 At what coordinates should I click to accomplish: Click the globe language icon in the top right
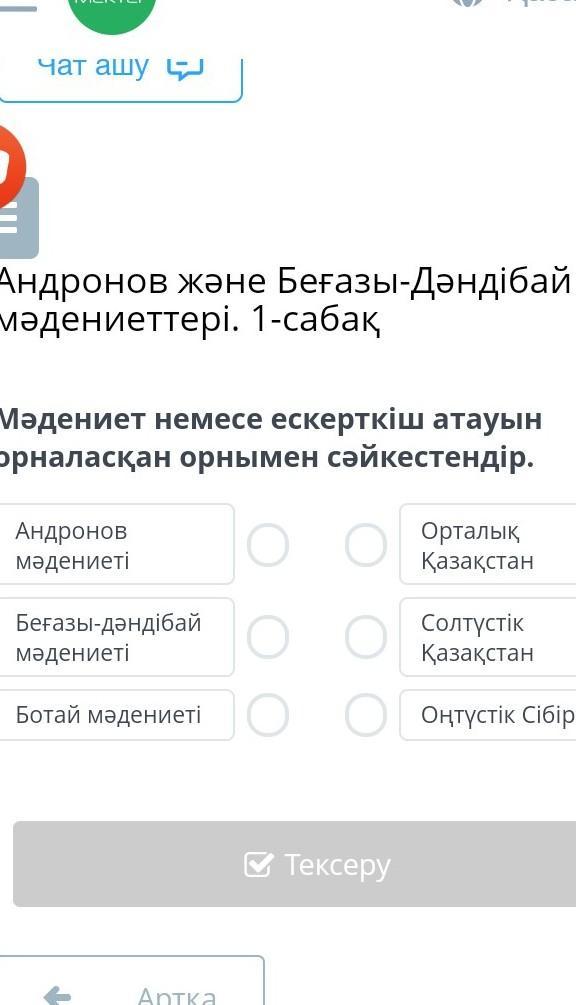coord(466,3)
